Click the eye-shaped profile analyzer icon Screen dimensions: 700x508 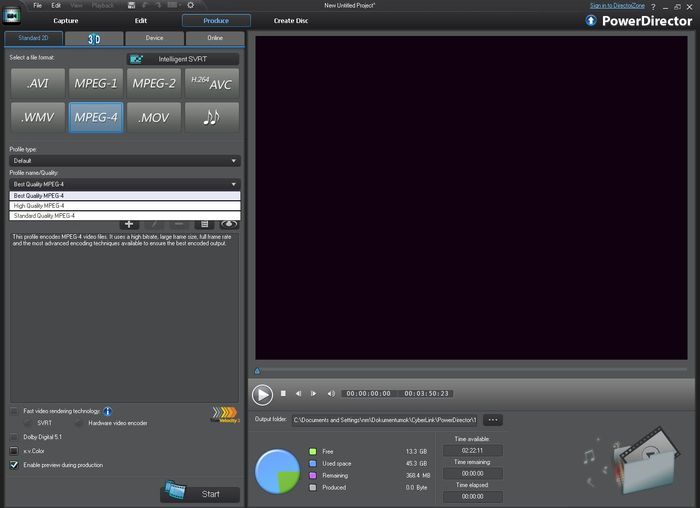[x=229, y=224]
